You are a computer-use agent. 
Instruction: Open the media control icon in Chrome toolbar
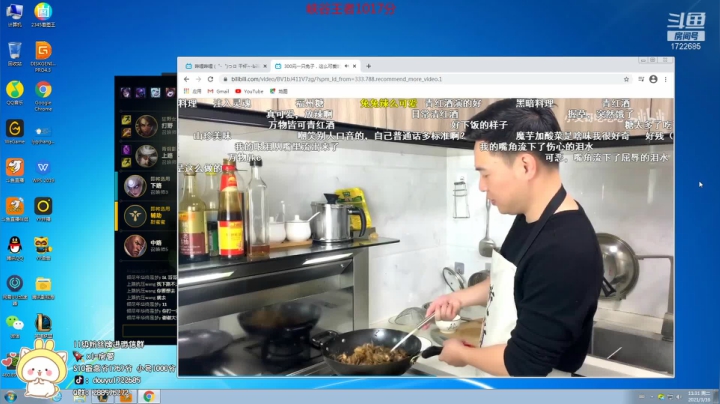tap(641, 79)
